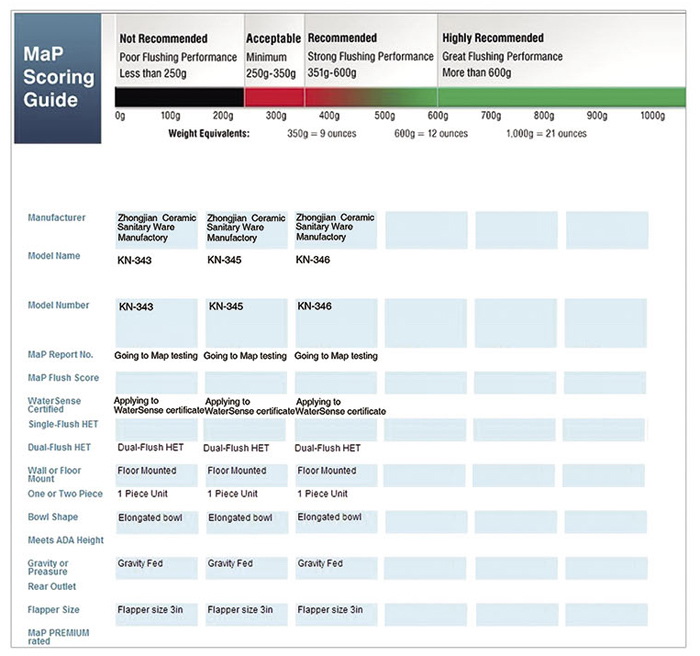Select 'Less than 250g' text

click(153, 73)
